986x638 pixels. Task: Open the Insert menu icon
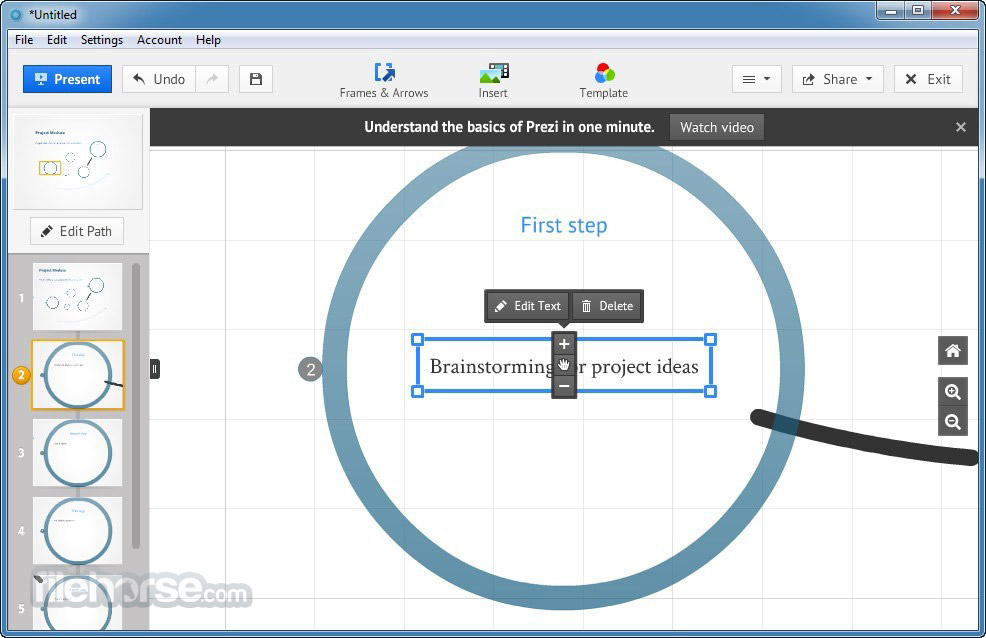(x=493, y=80)
